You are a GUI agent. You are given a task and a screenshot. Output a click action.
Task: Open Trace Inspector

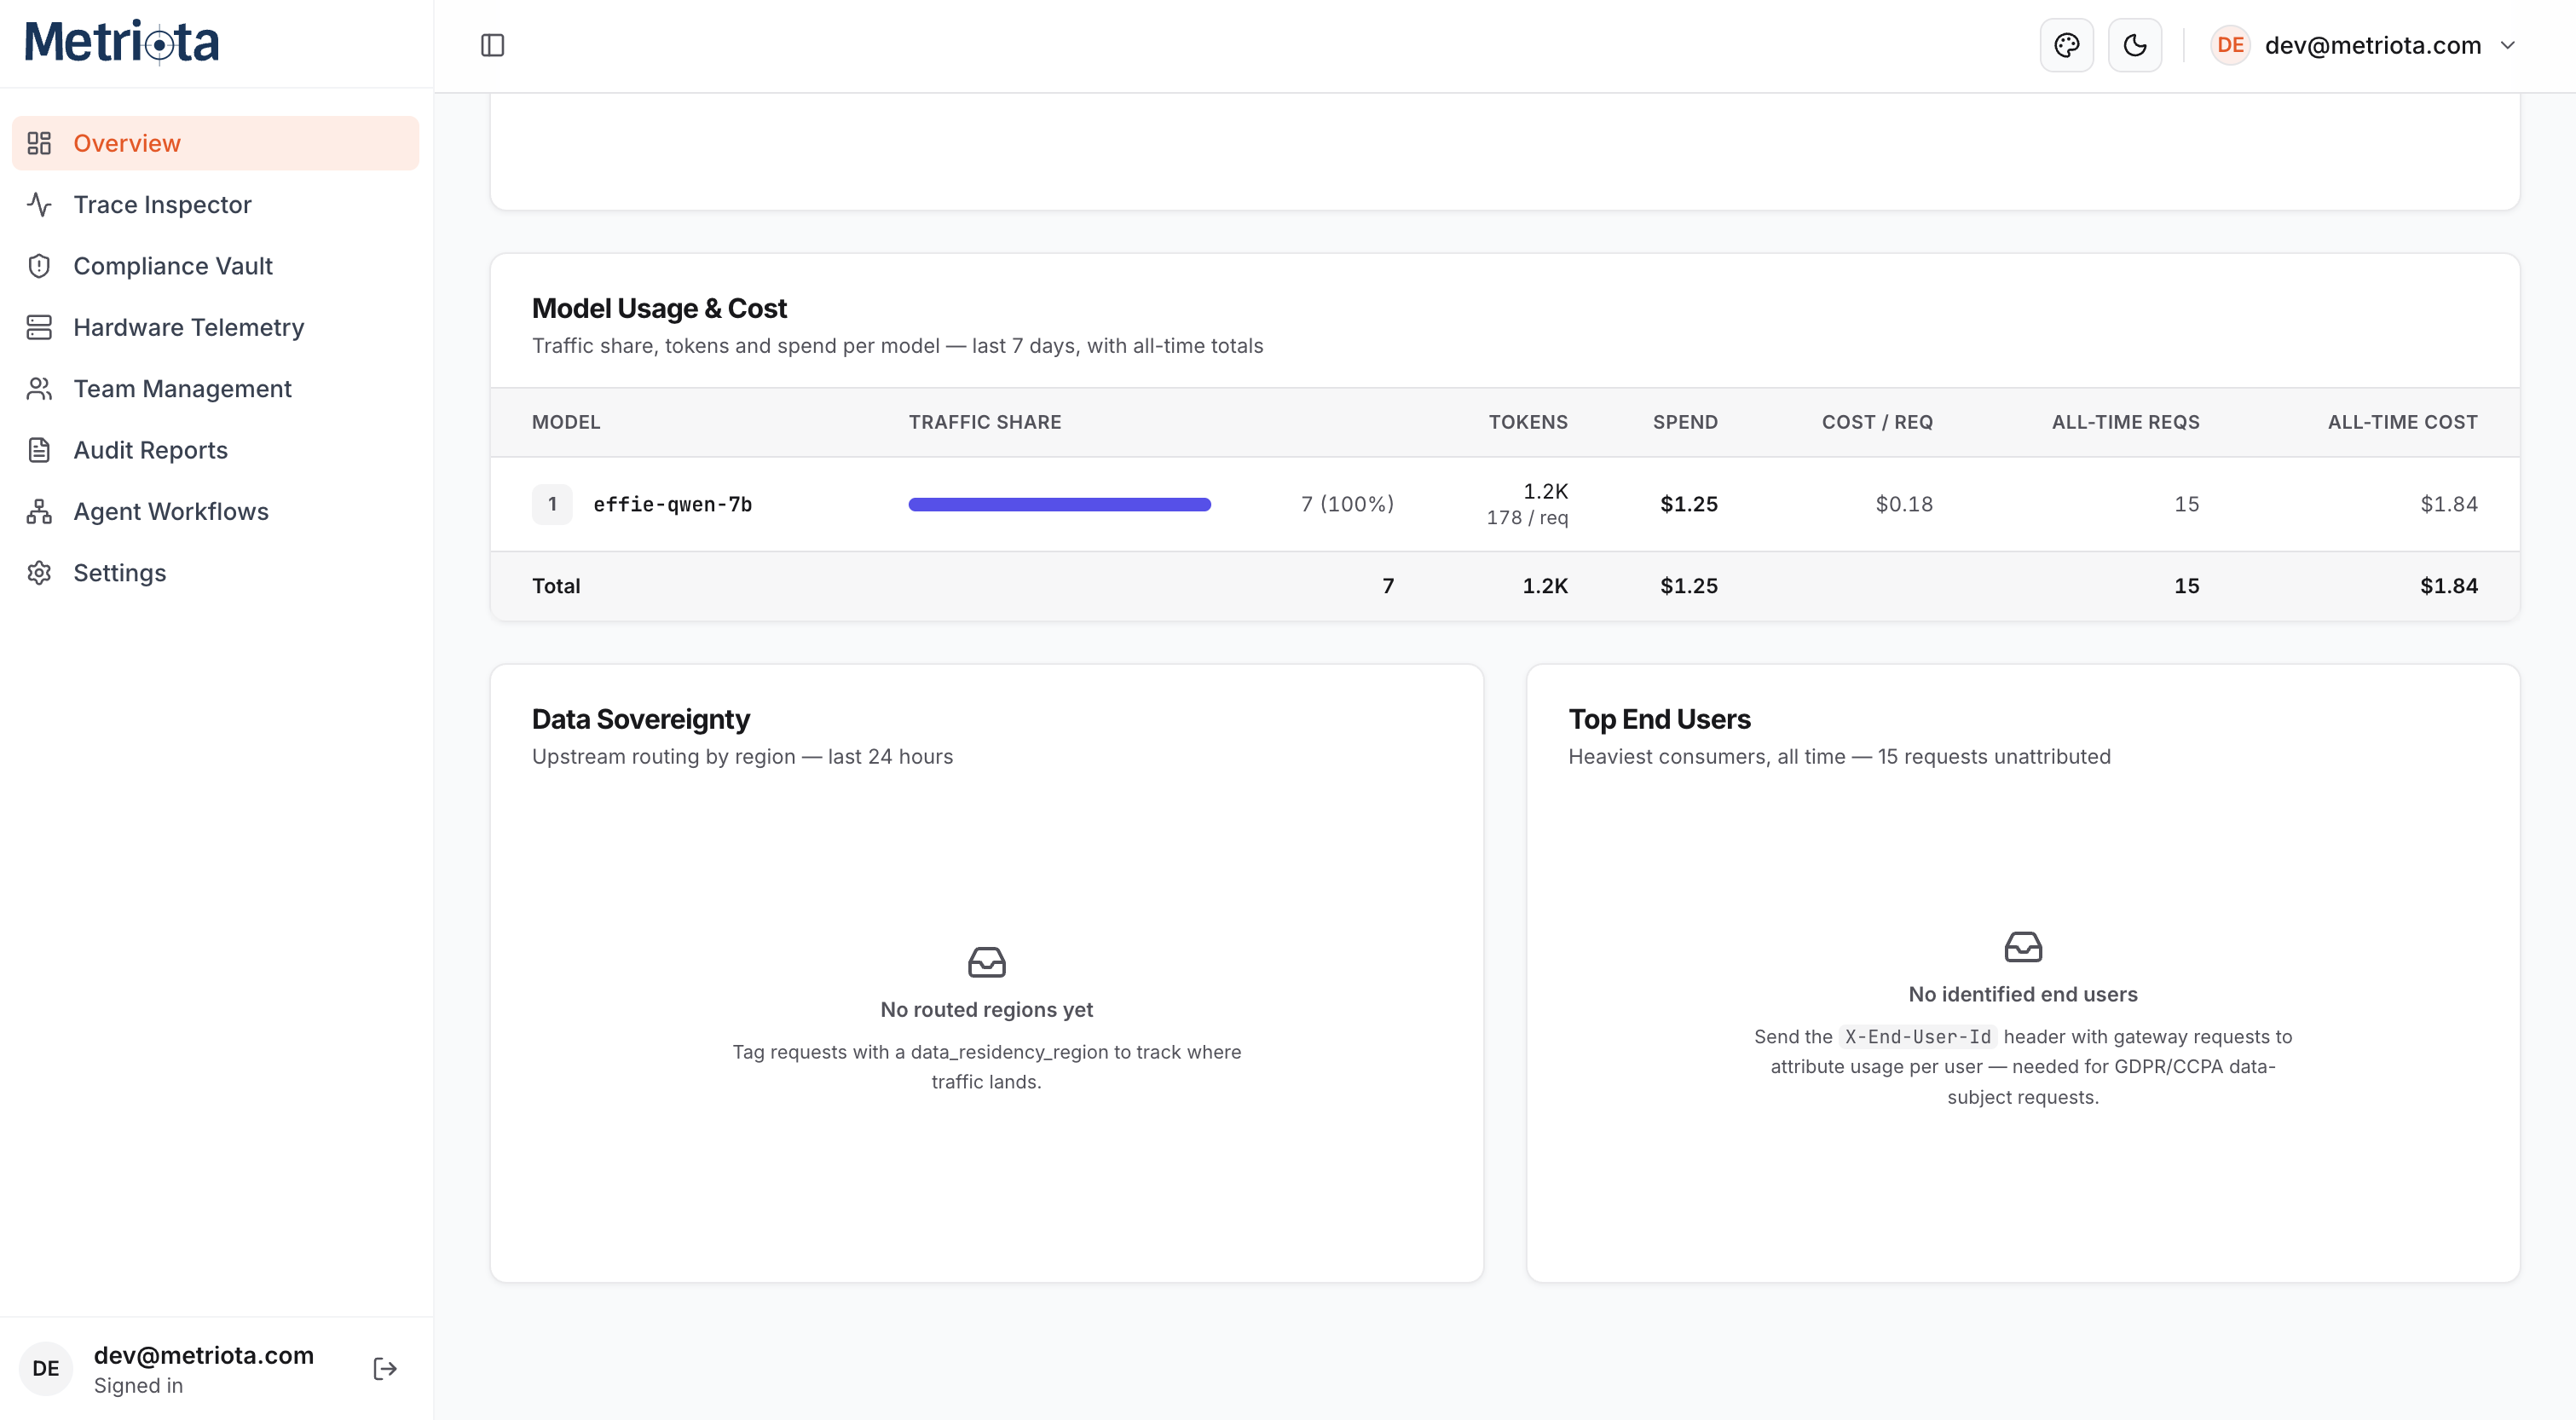pos(215,204)
